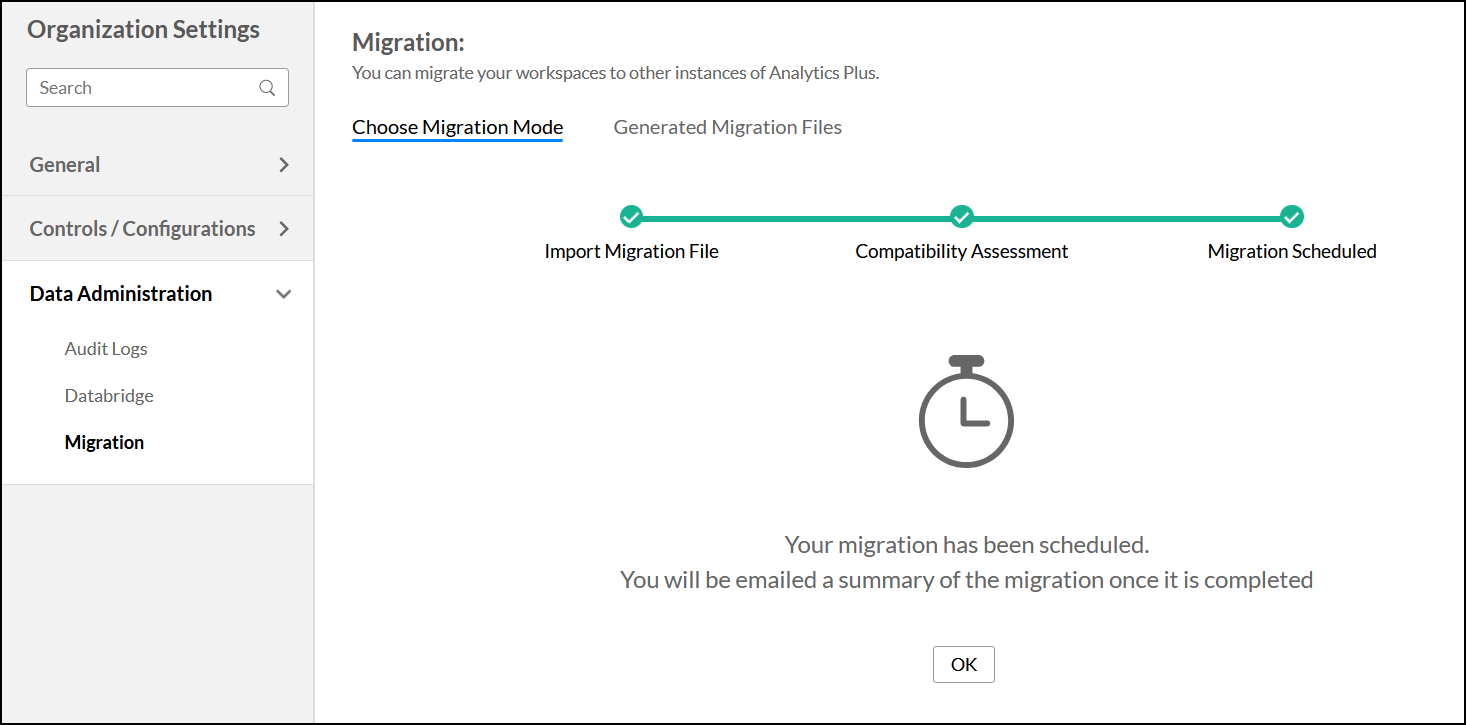This screenshot has height=725, width=1466.
Task: Click the Import Migration File step label
Action: click(x=631, y=251)
